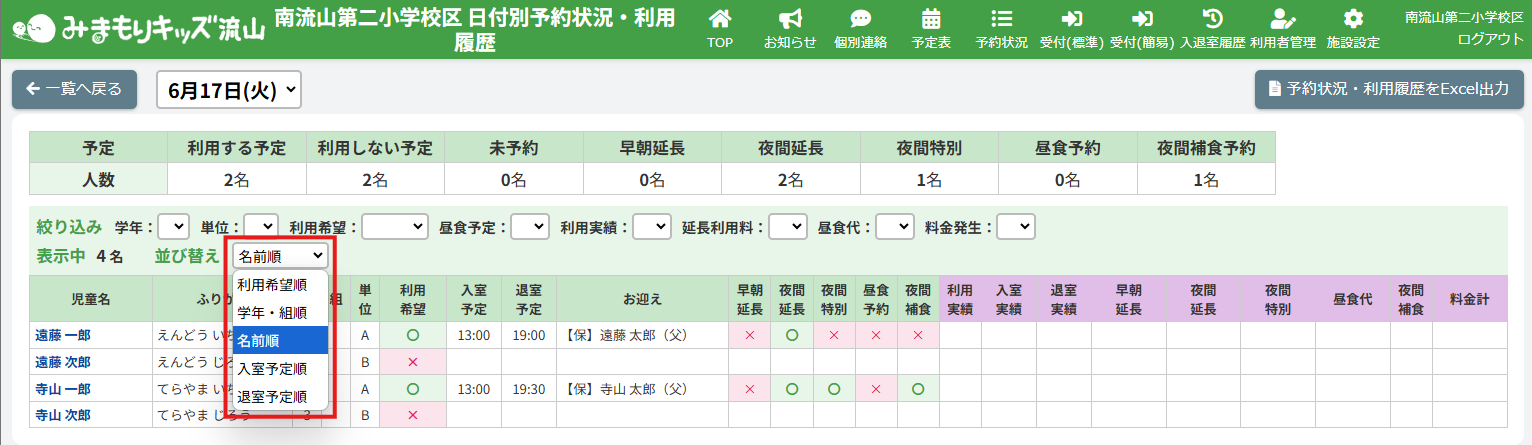Open 利用者管理 user edit icon
The width and height of the screenshot is (1532, 445).
1282,19
